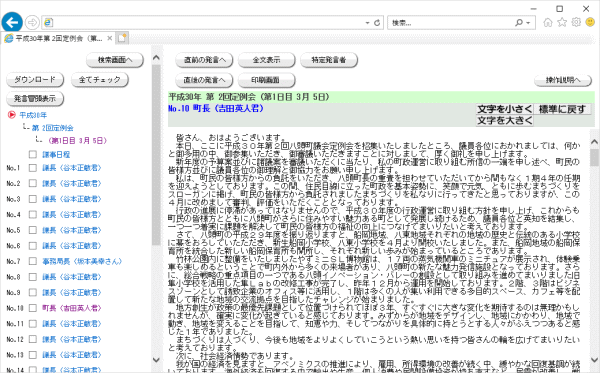Open the No.1 議長(谷本正敏君) link
The image size is (600, 373).
point(72,168)
